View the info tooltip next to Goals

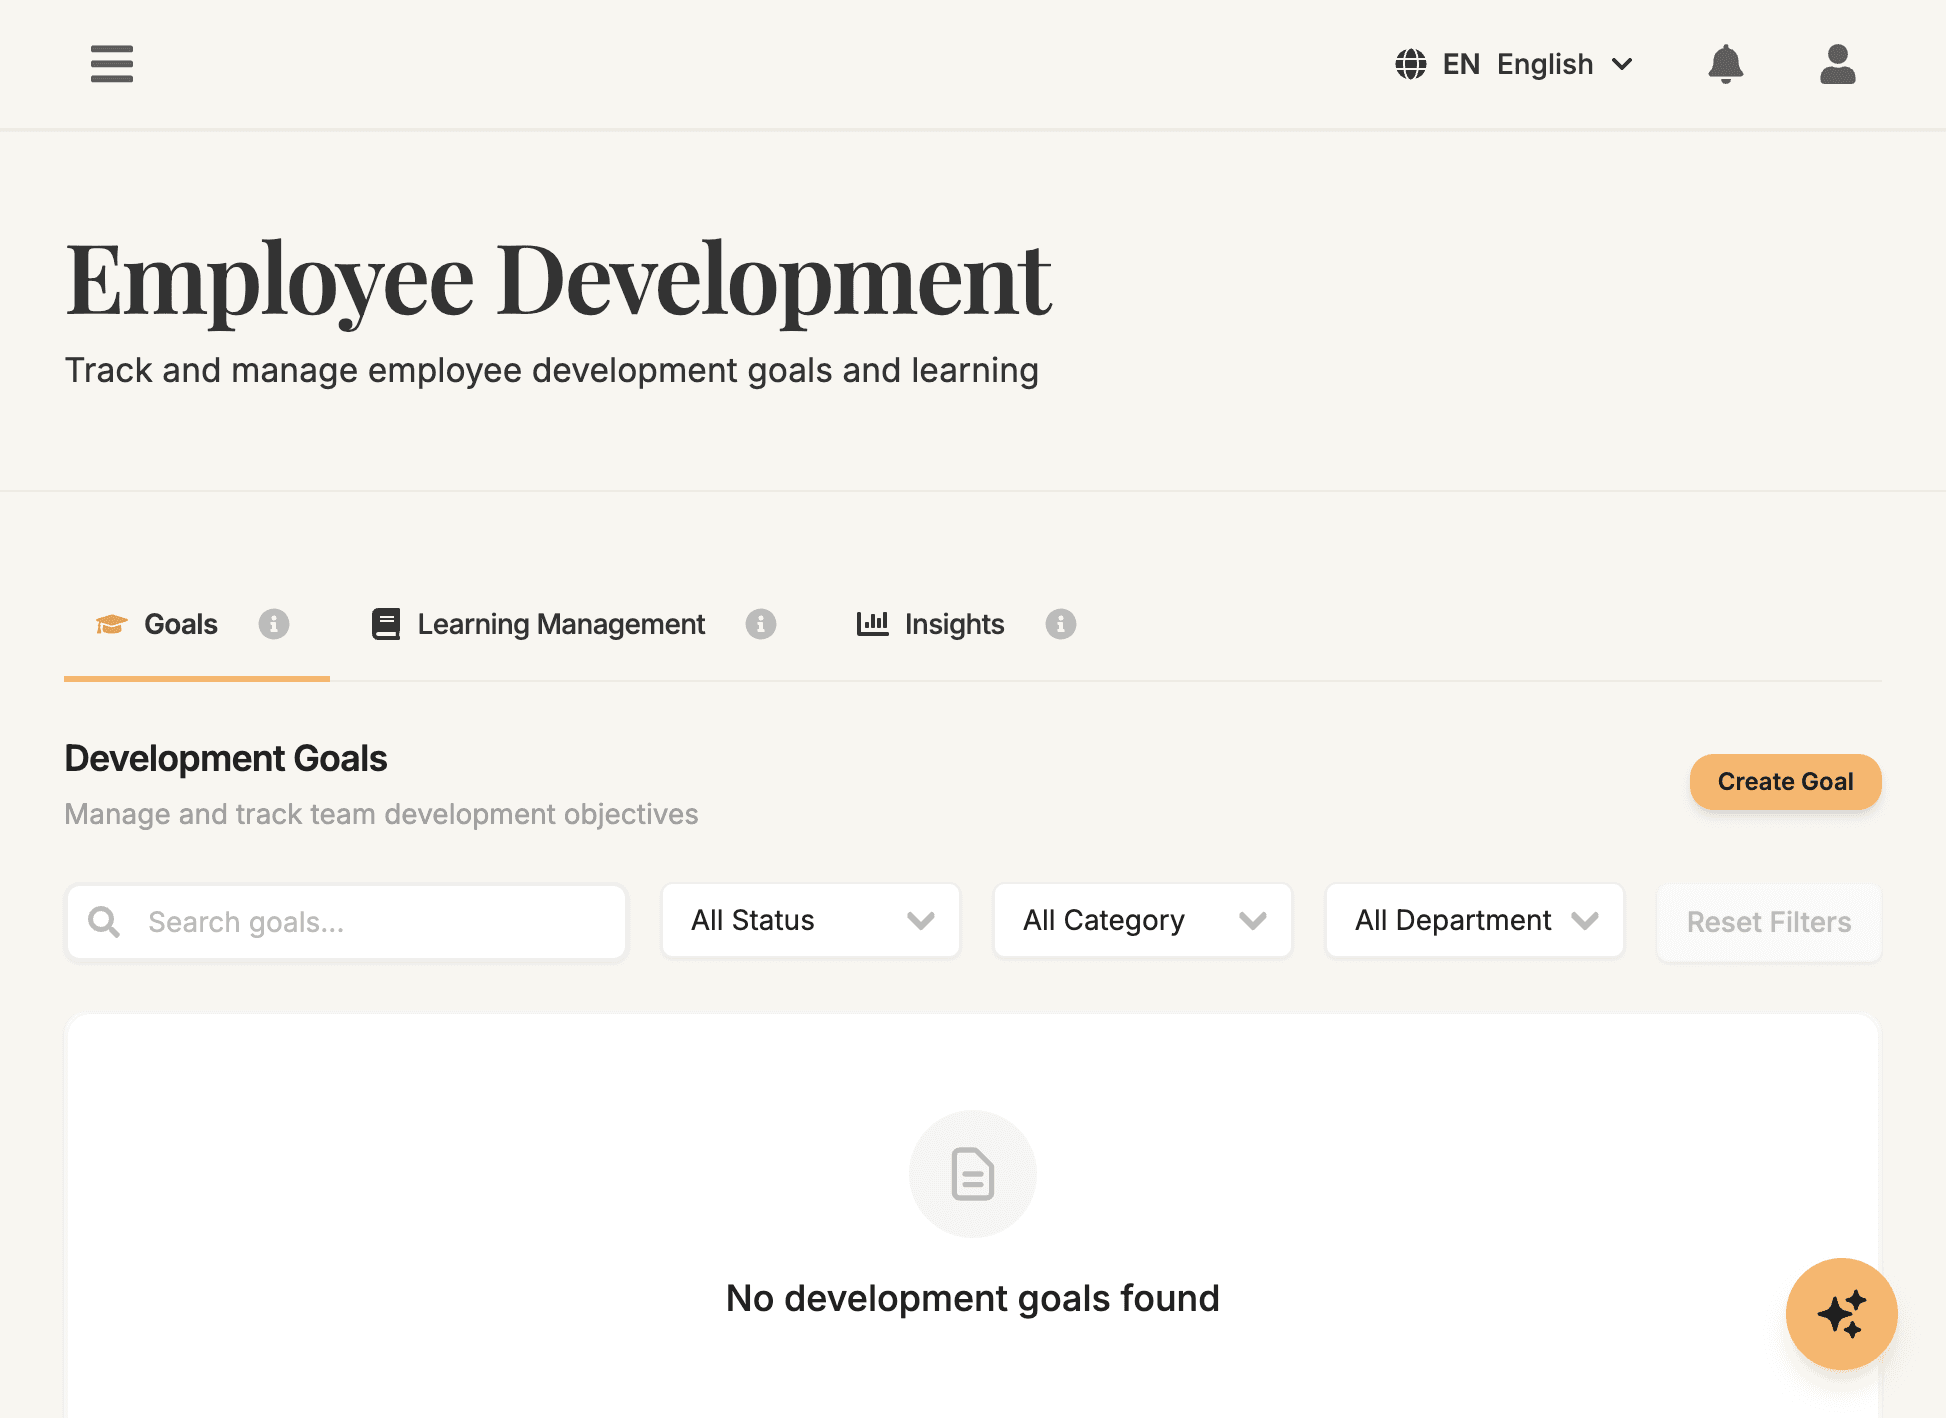(x=274, y=624)
